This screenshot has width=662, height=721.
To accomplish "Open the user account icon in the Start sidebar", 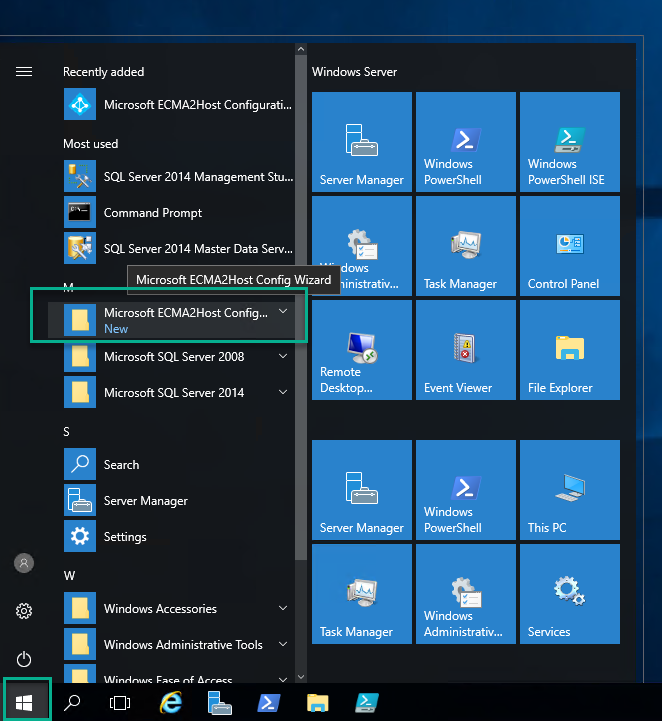I will [24, 563].
